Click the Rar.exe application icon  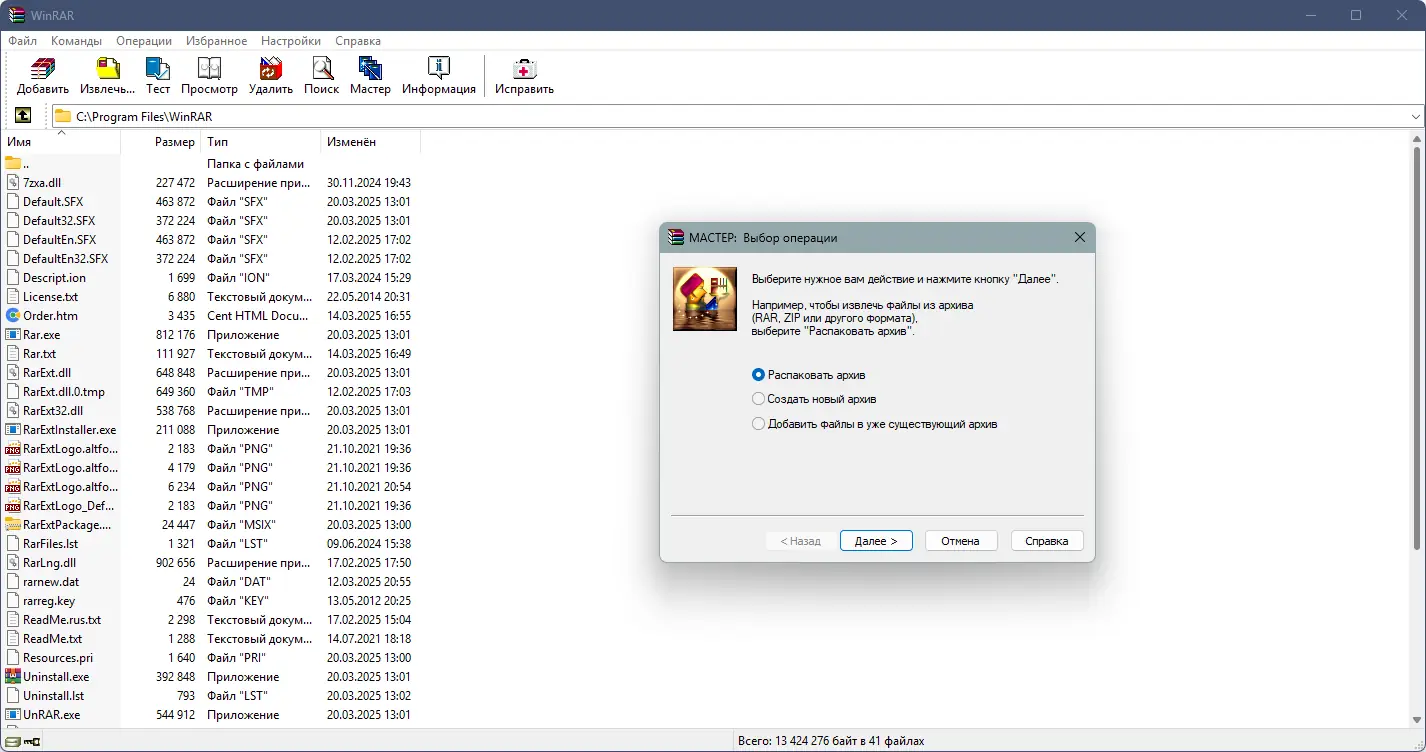coord(13,335)
